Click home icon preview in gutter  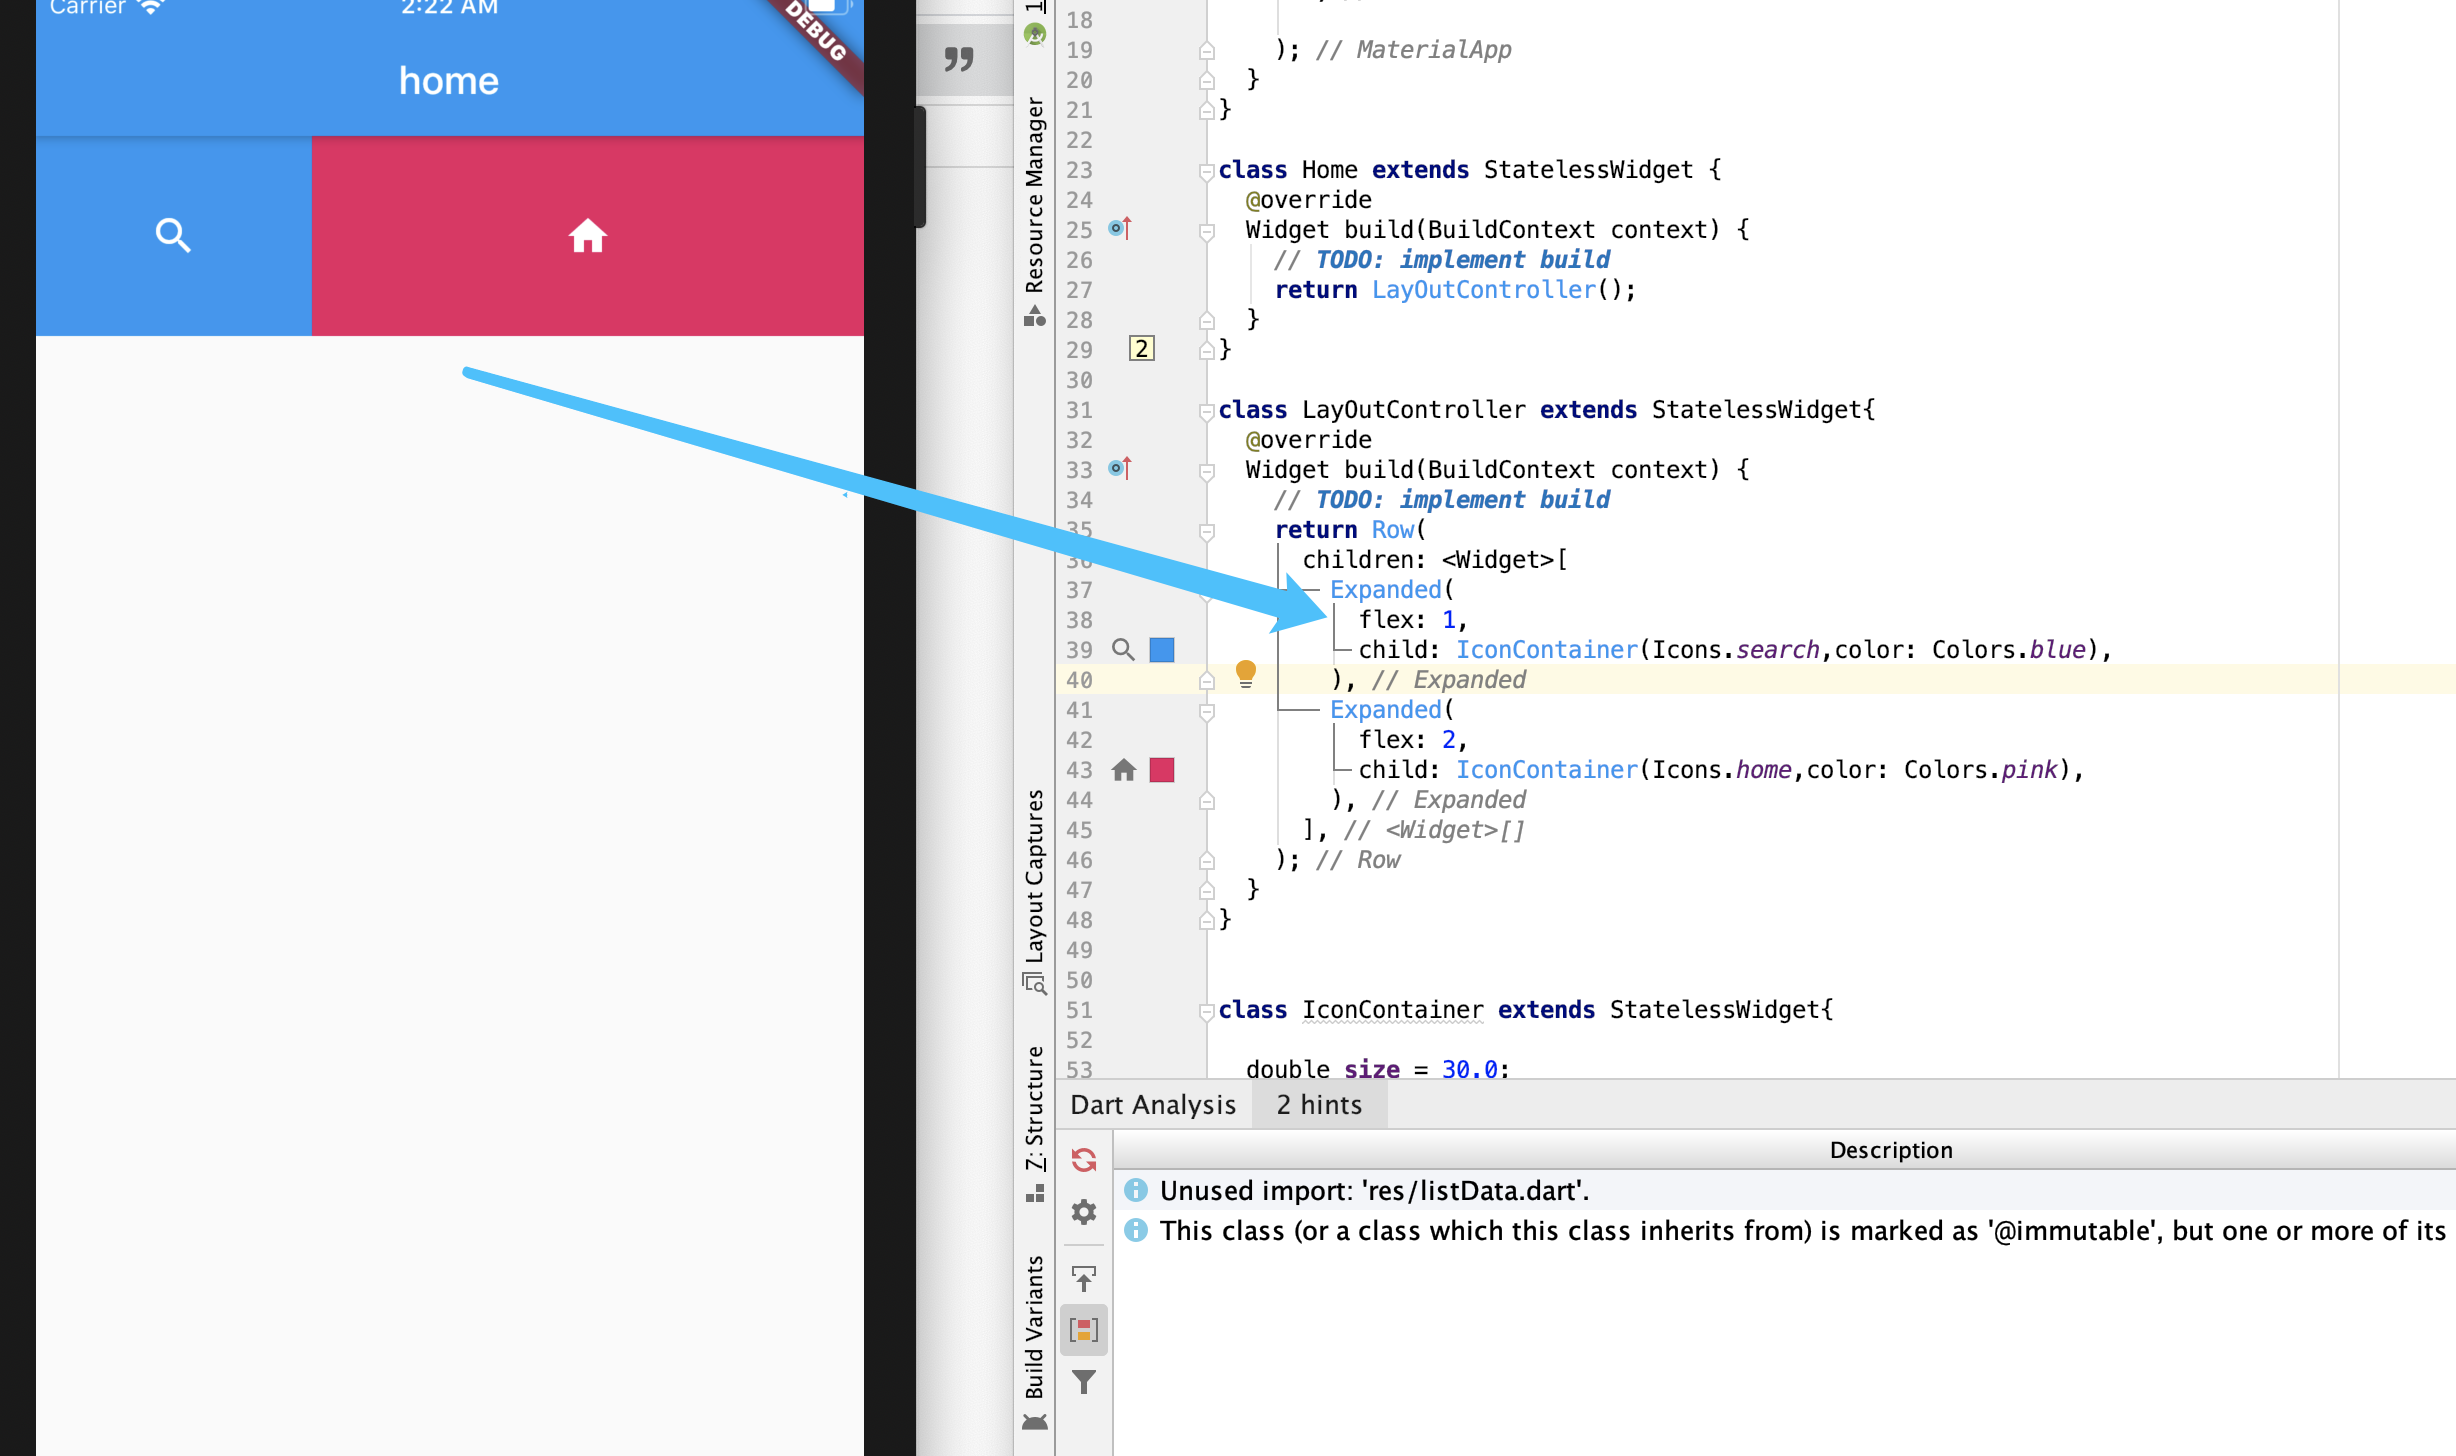[x=1124, y=770]
